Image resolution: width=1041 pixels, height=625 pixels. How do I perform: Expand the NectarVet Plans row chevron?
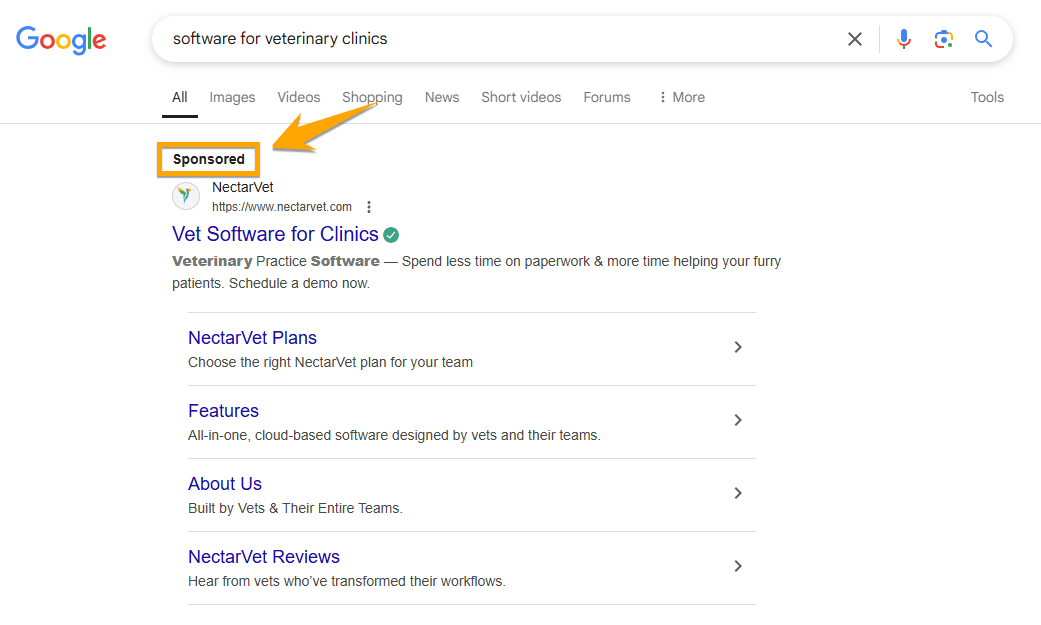click(x=738, y=347)
